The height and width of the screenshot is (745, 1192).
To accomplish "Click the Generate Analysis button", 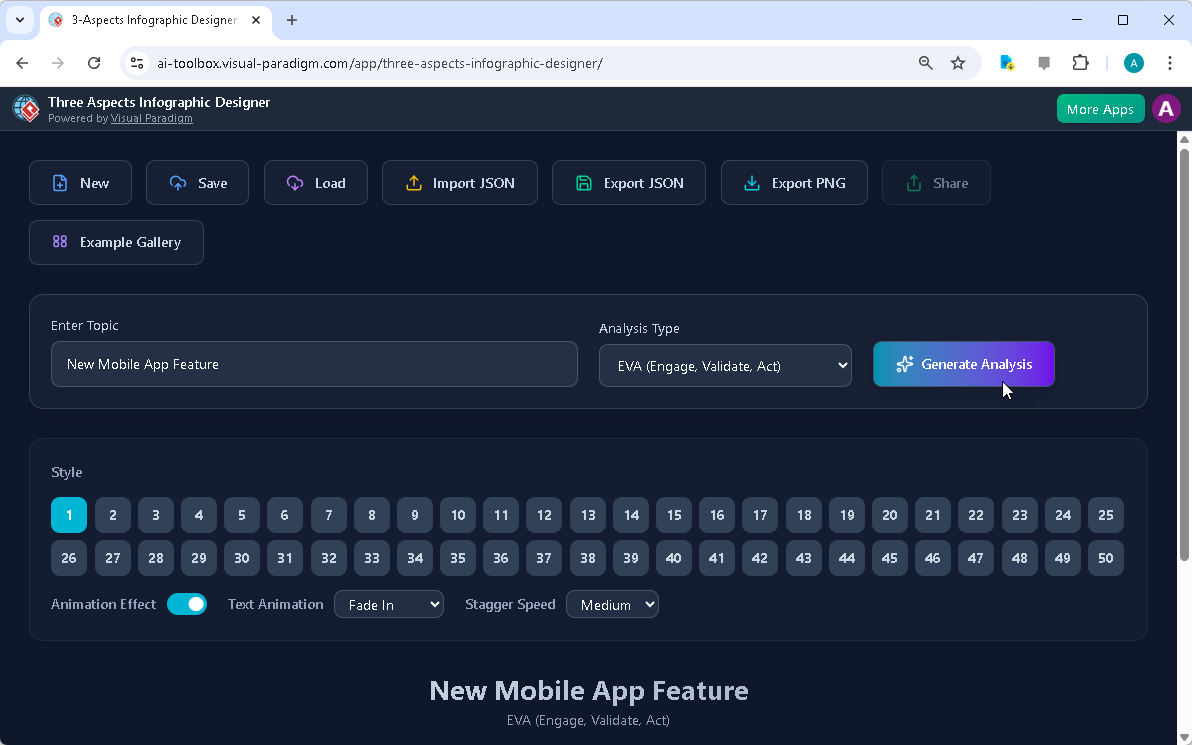I will pyautogui.click(x=963, y=364).
